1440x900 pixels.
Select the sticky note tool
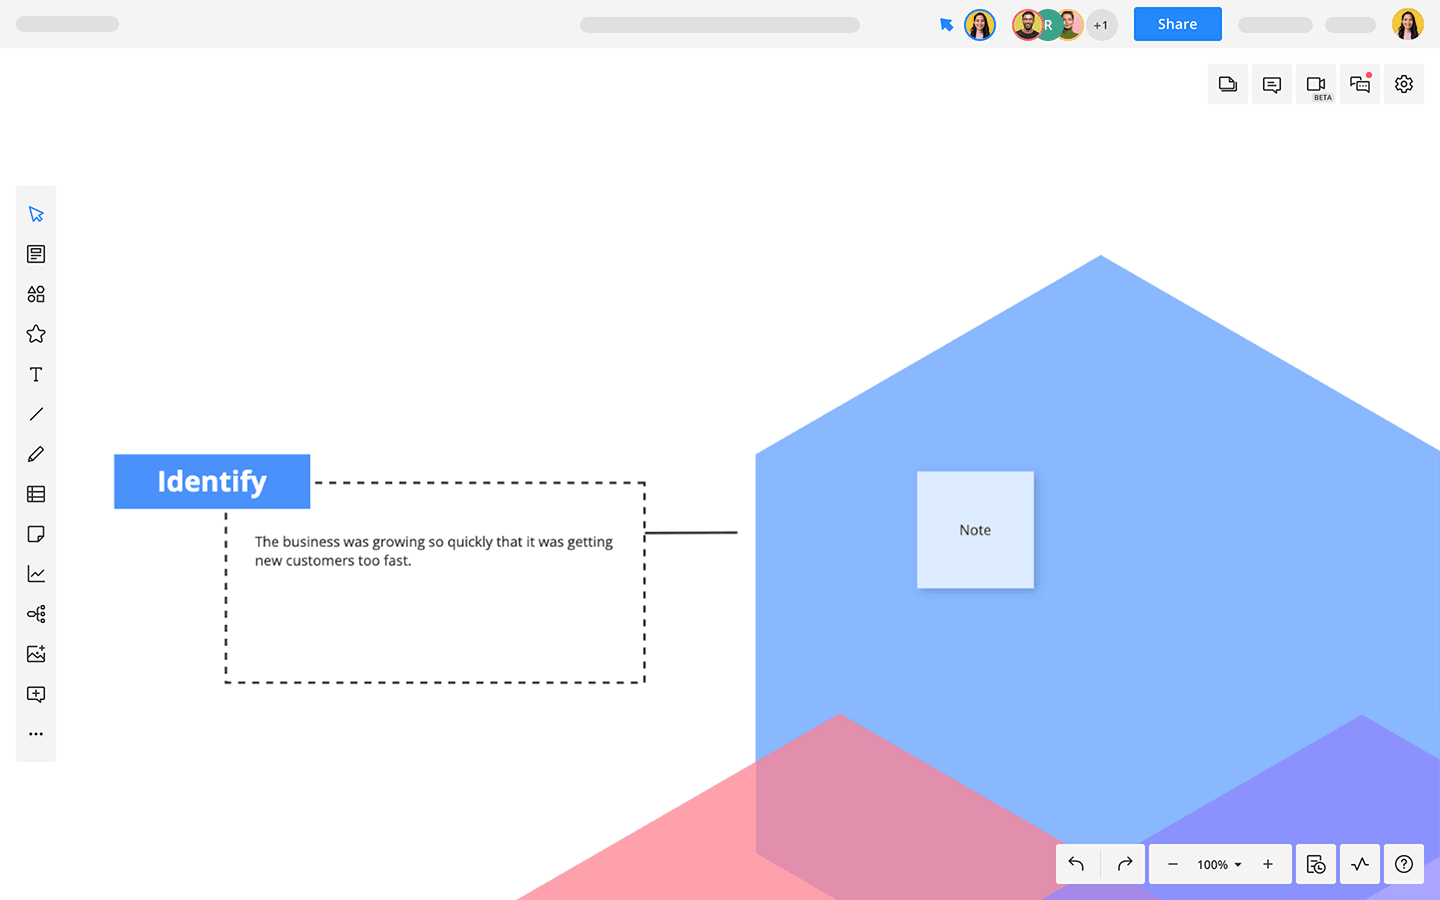coord(36,534)
